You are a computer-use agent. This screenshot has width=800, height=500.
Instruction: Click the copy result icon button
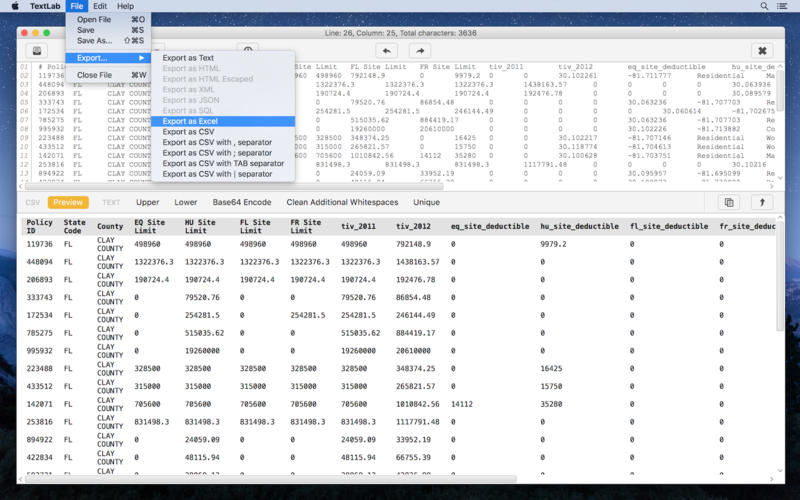point(729,202)
